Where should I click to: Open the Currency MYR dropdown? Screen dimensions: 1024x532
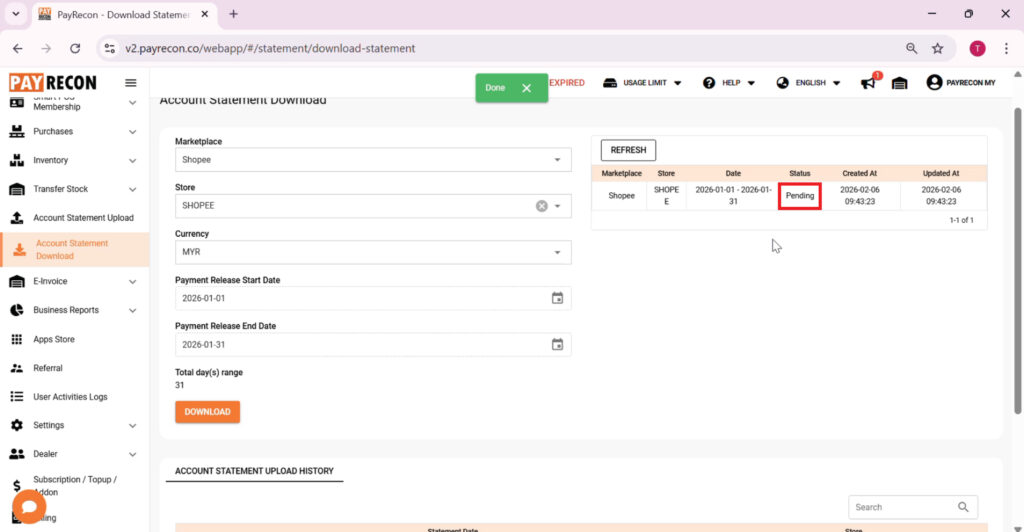(373, 252)
